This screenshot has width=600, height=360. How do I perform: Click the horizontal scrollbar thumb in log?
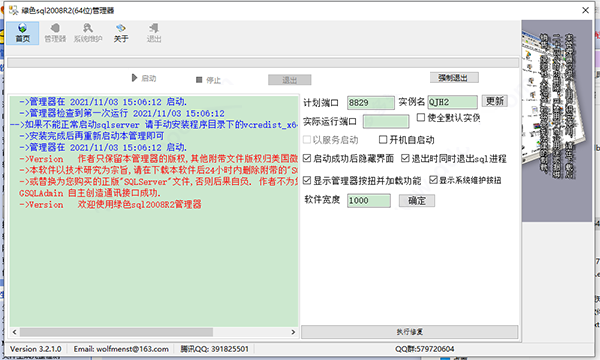click(116, 332)
